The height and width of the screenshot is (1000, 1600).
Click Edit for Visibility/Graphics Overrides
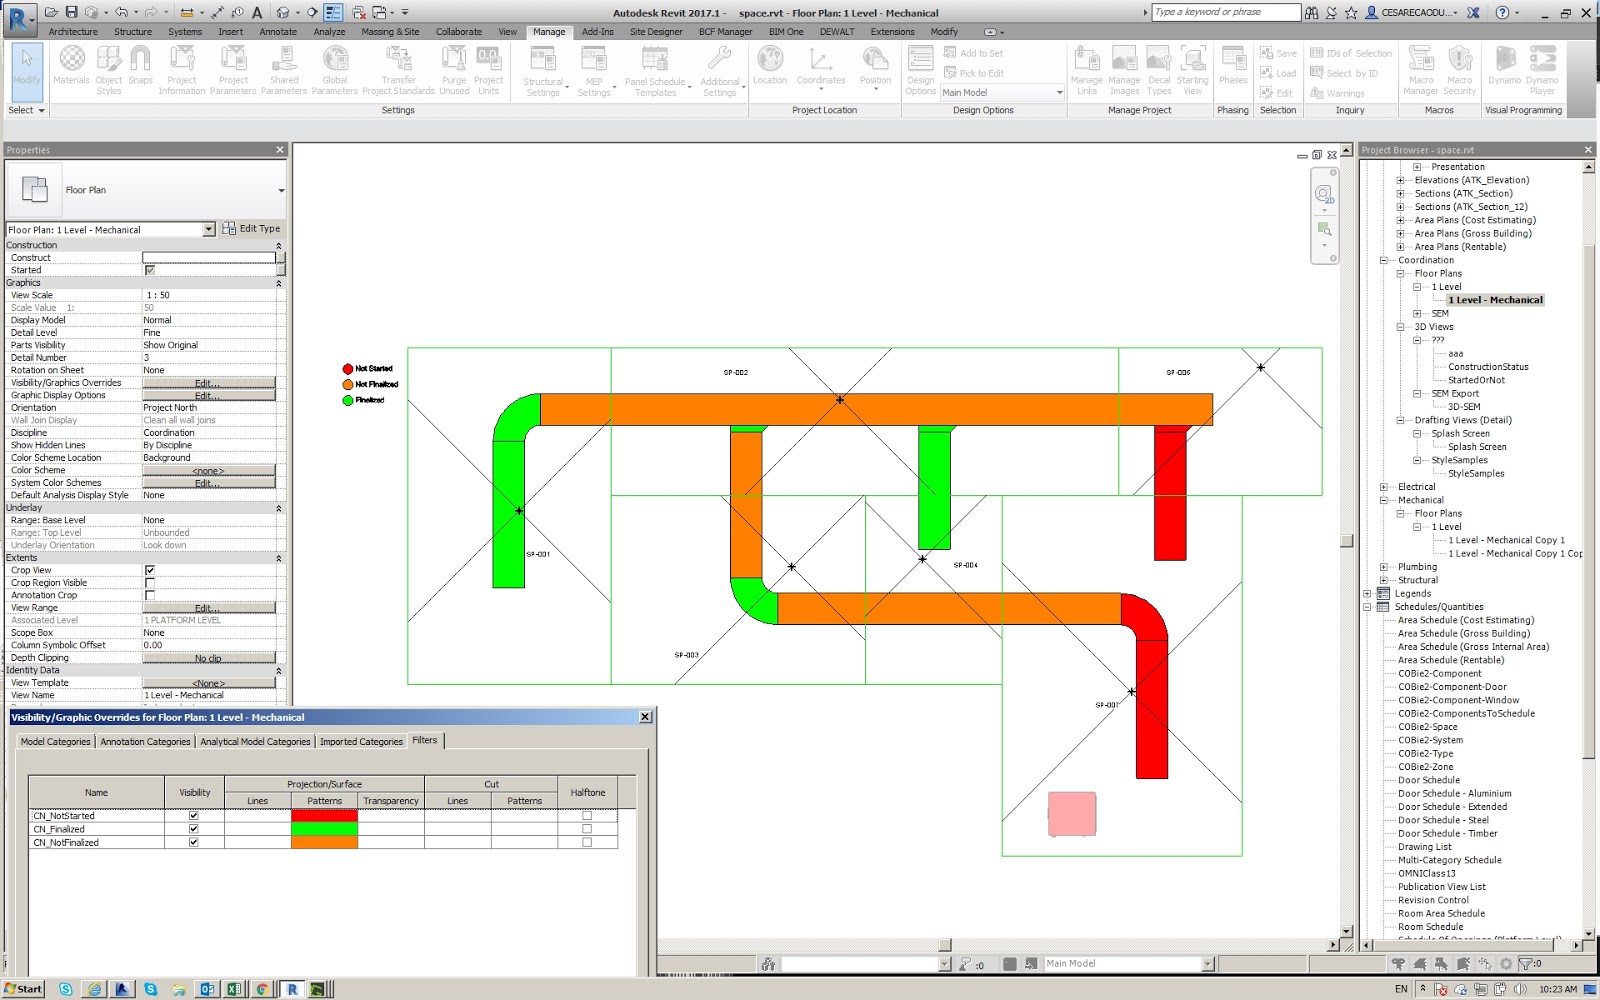click(x=208, y=382)
